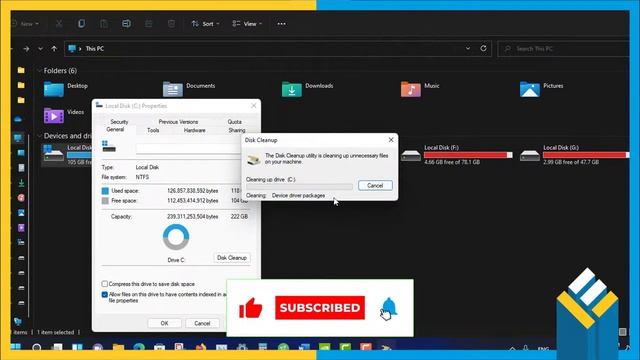Switch to the Quota tab
Image resolution: width=640 pixels, height=360 pixels.
(x=234, y=122)
